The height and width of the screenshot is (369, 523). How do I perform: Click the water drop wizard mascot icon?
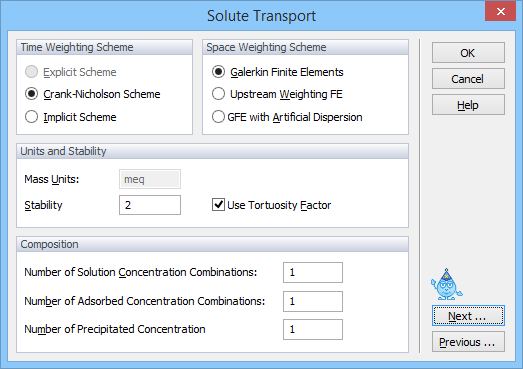(x=446, y=285)
